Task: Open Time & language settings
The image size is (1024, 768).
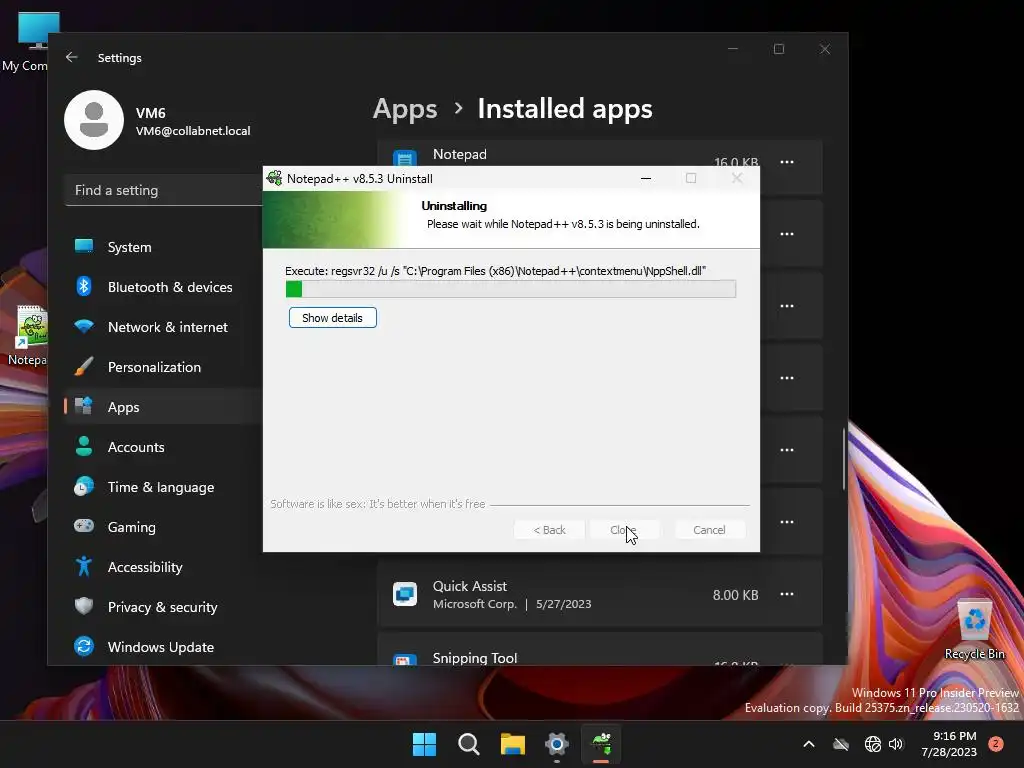Action: pyautogui.click(x=163, y=487)
